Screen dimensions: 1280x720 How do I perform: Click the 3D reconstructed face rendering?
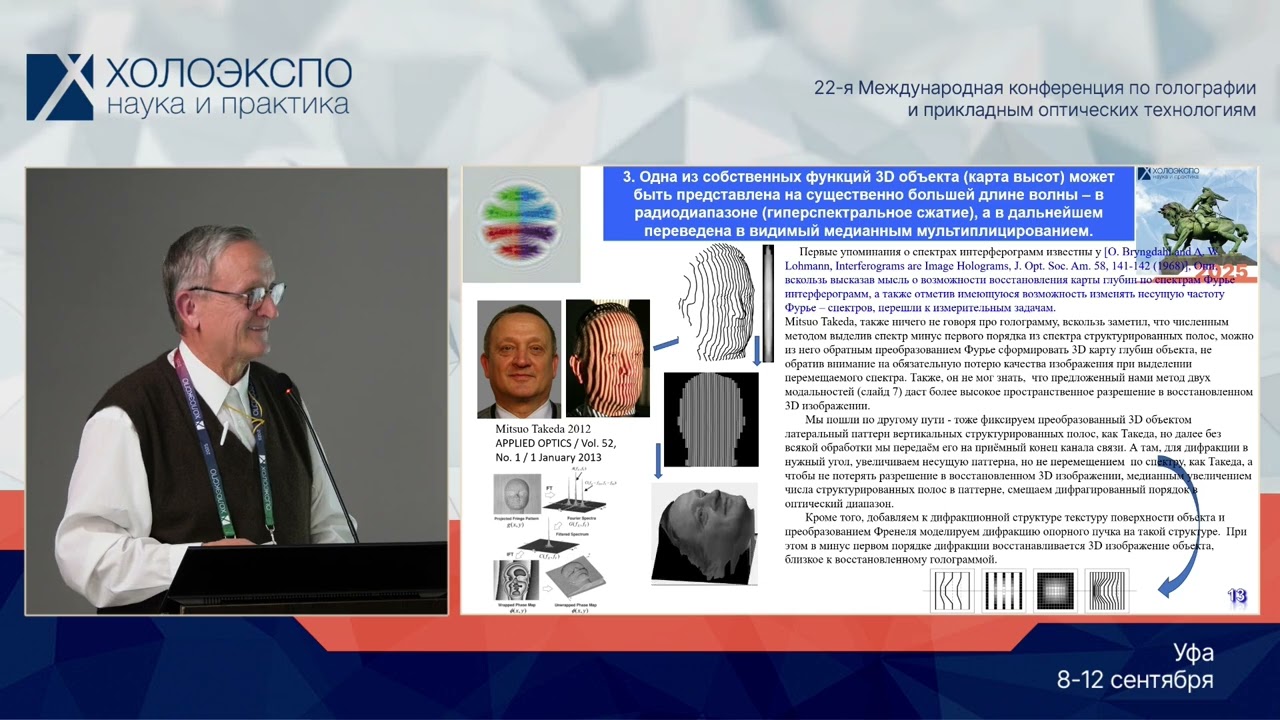point(703,534)
